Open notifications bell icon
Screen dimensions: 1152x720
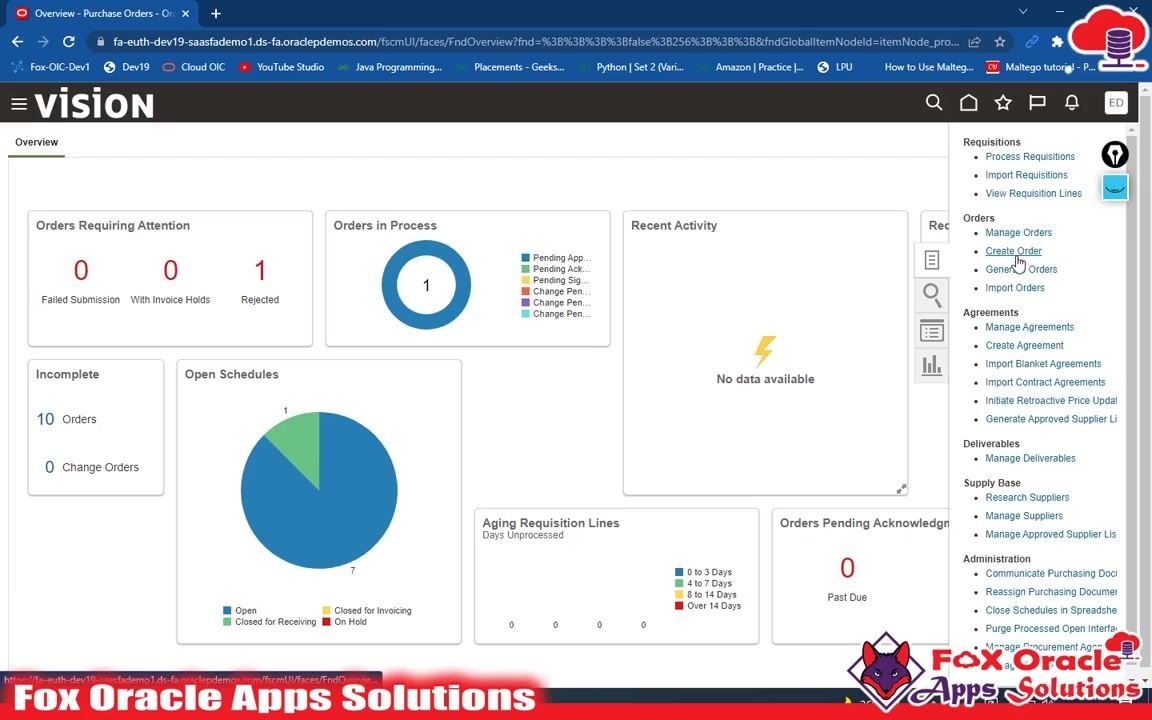click(1072, 103)
